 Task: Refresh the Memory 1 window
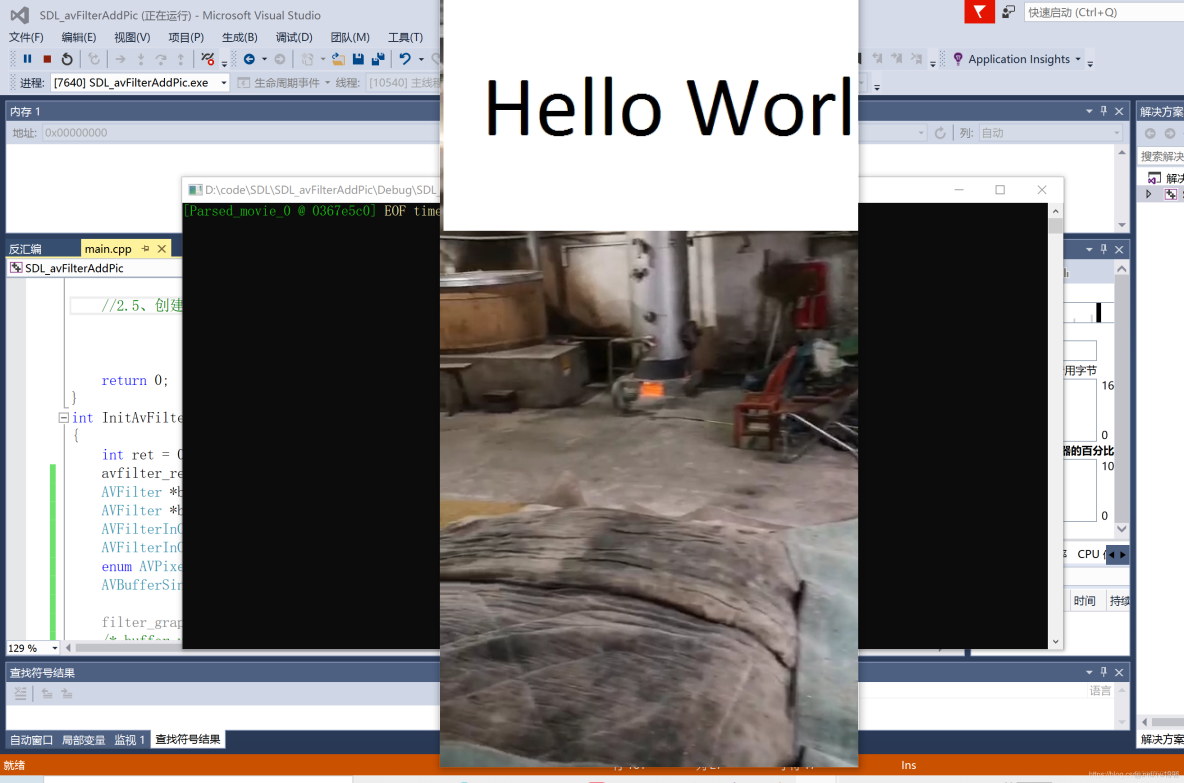pyautogui.click(x=940, y=133)
